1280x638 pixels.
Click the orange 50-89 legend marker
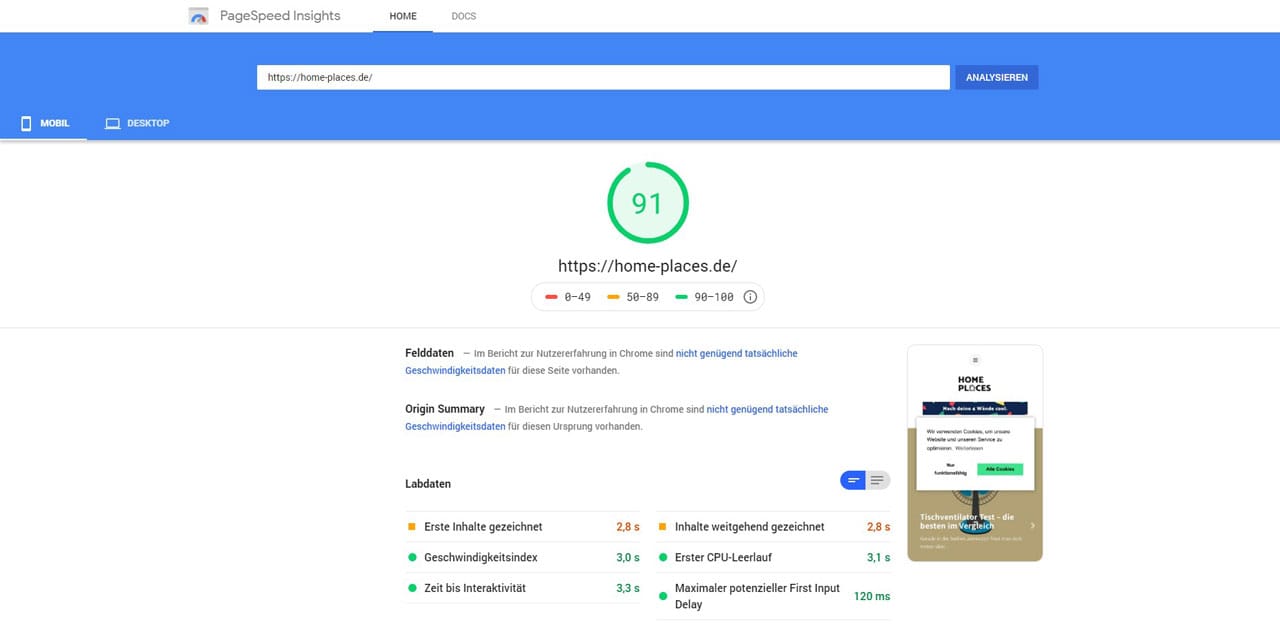coord(613,297)
